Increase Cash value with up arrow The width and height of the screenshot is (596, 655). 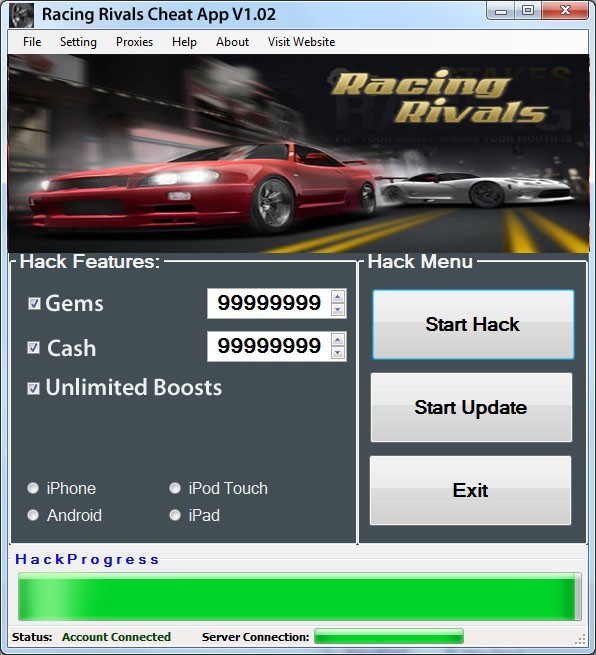338,340
